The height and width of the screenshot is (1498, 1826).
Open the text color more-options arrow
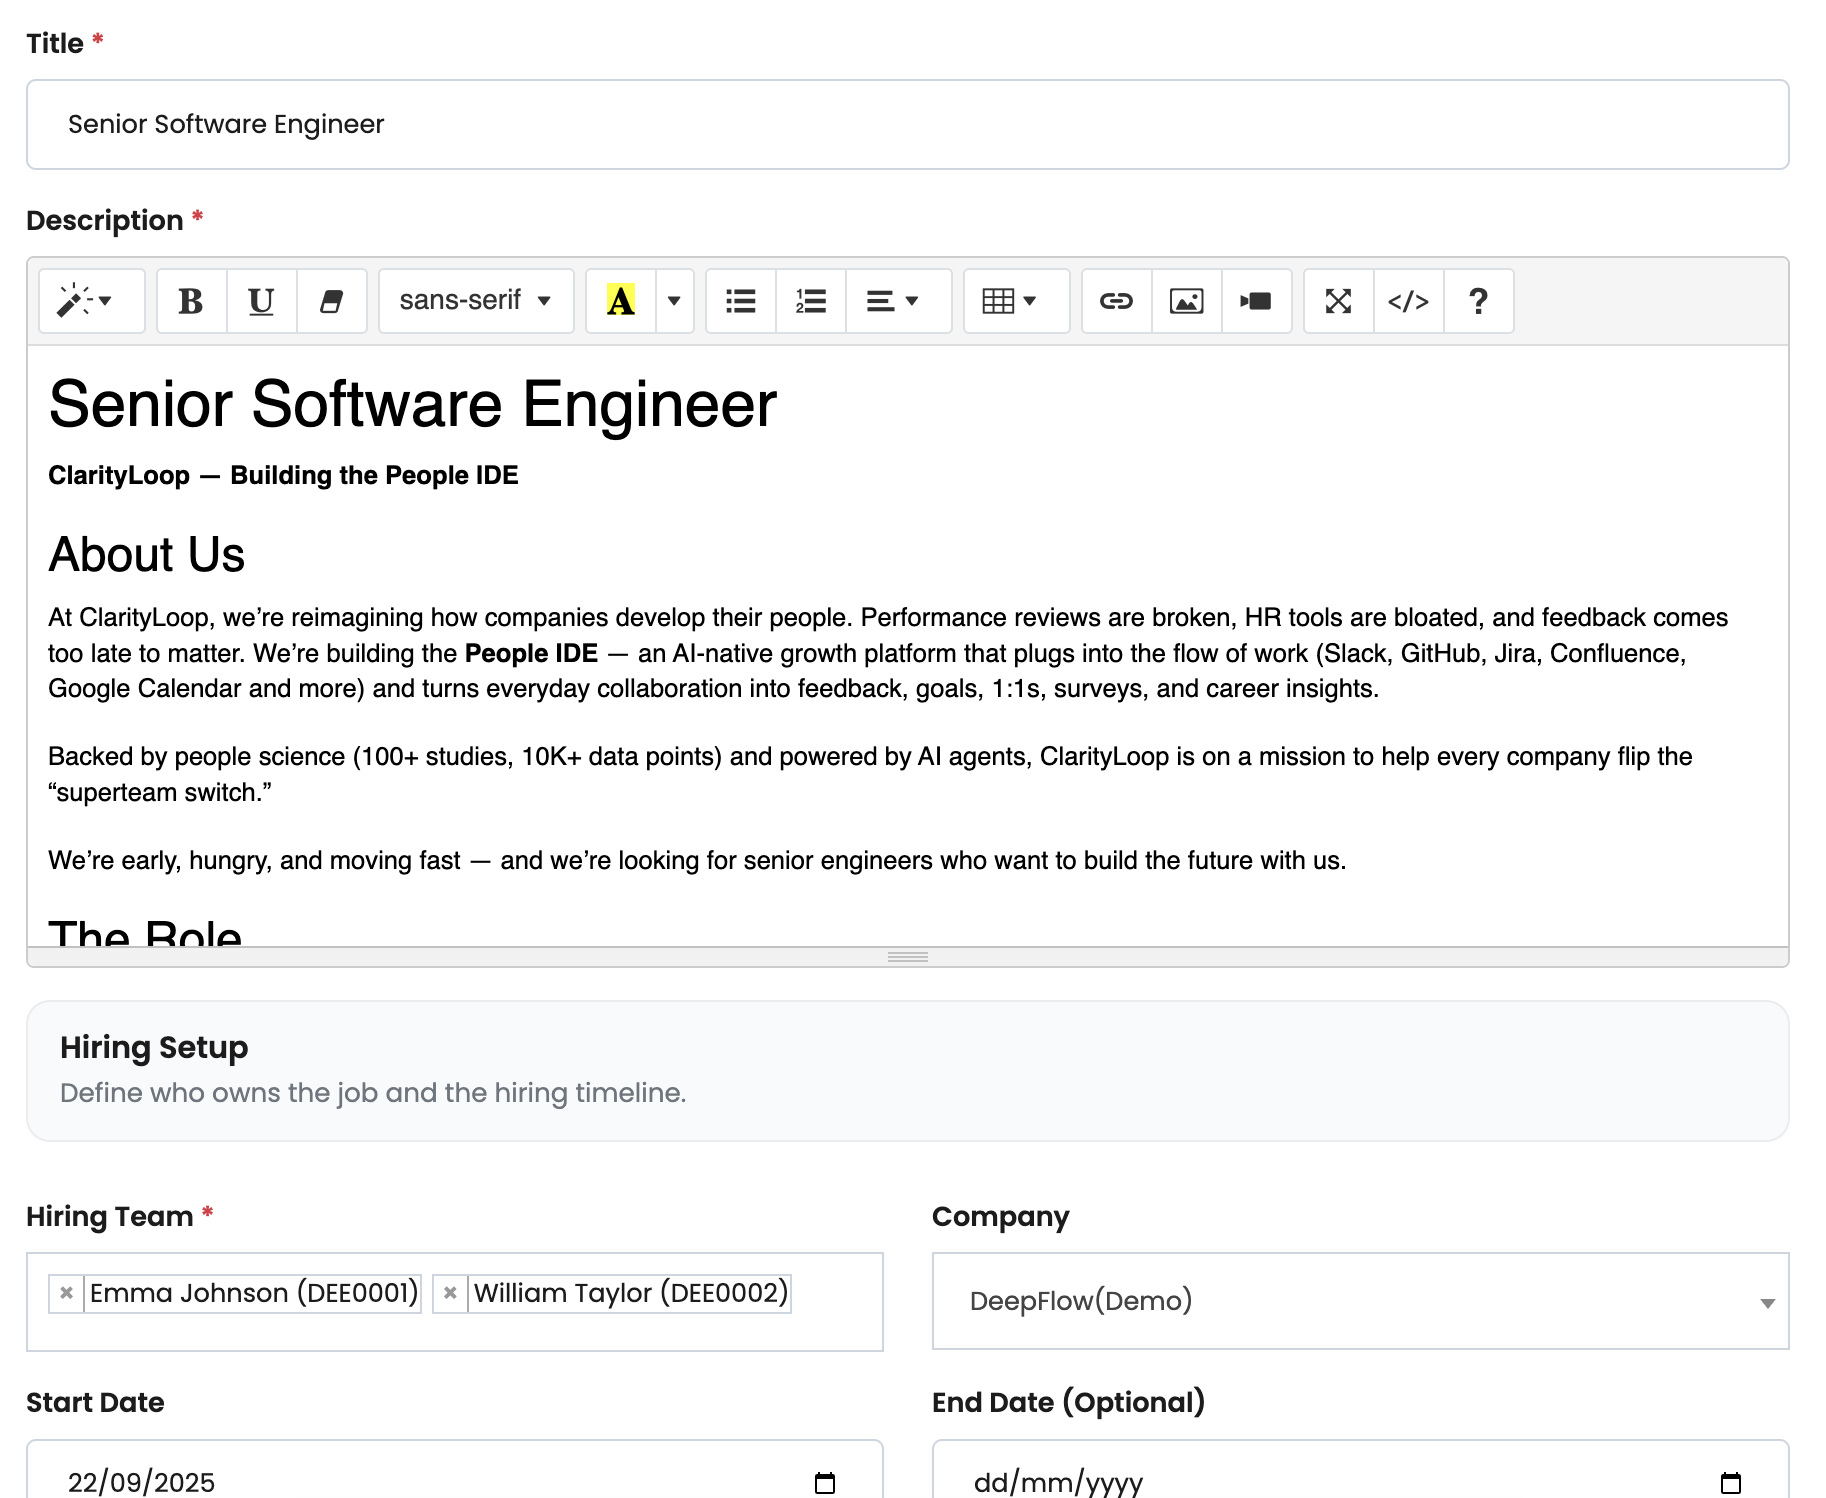pos(674,301)
